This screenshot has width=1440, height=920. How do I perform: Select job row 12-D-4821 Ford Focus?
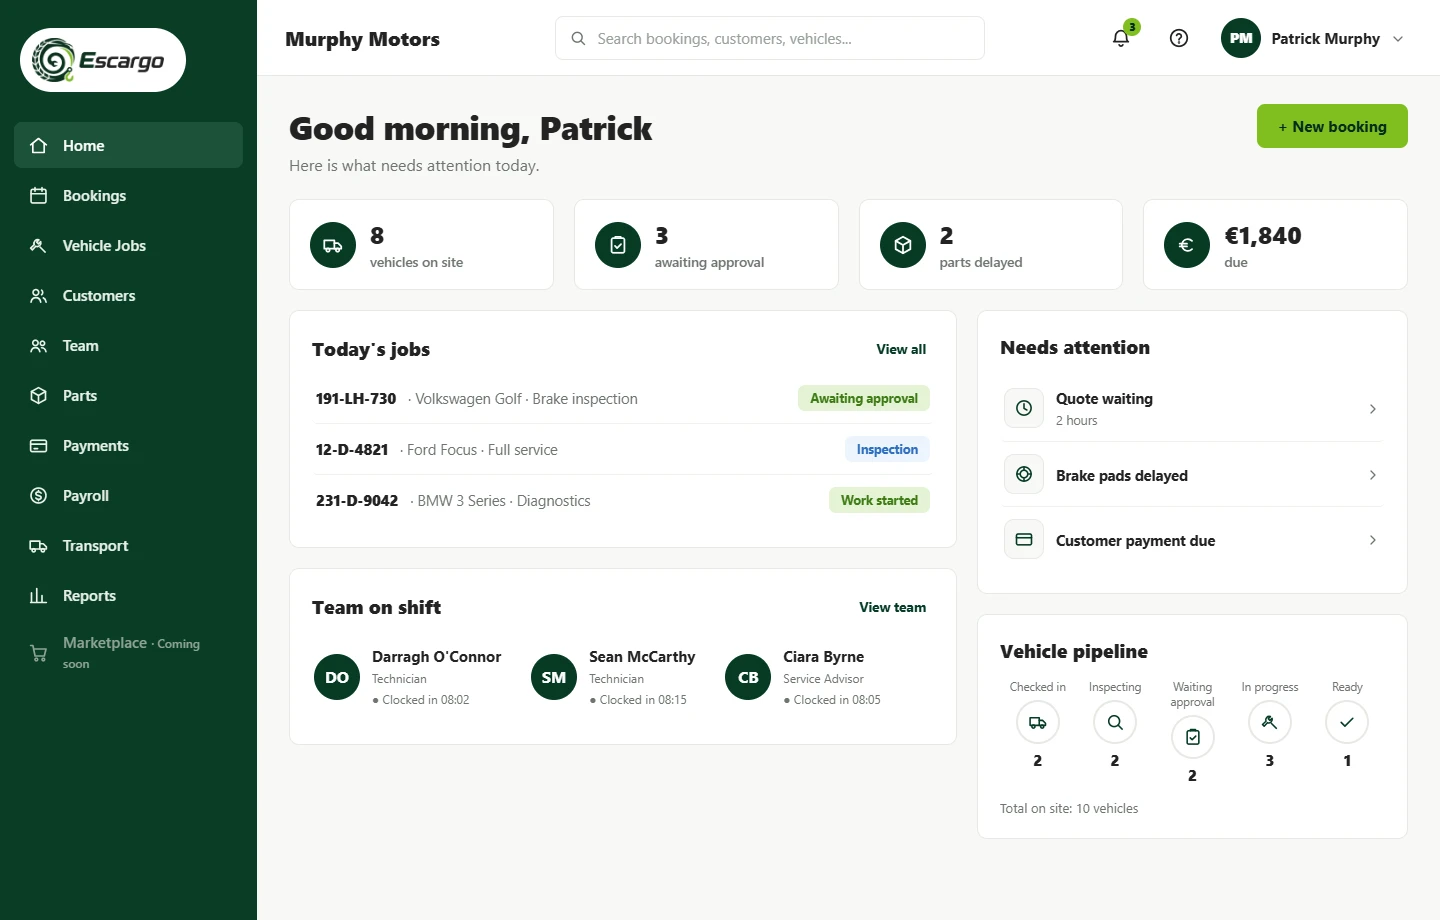(x=623, y=449)
